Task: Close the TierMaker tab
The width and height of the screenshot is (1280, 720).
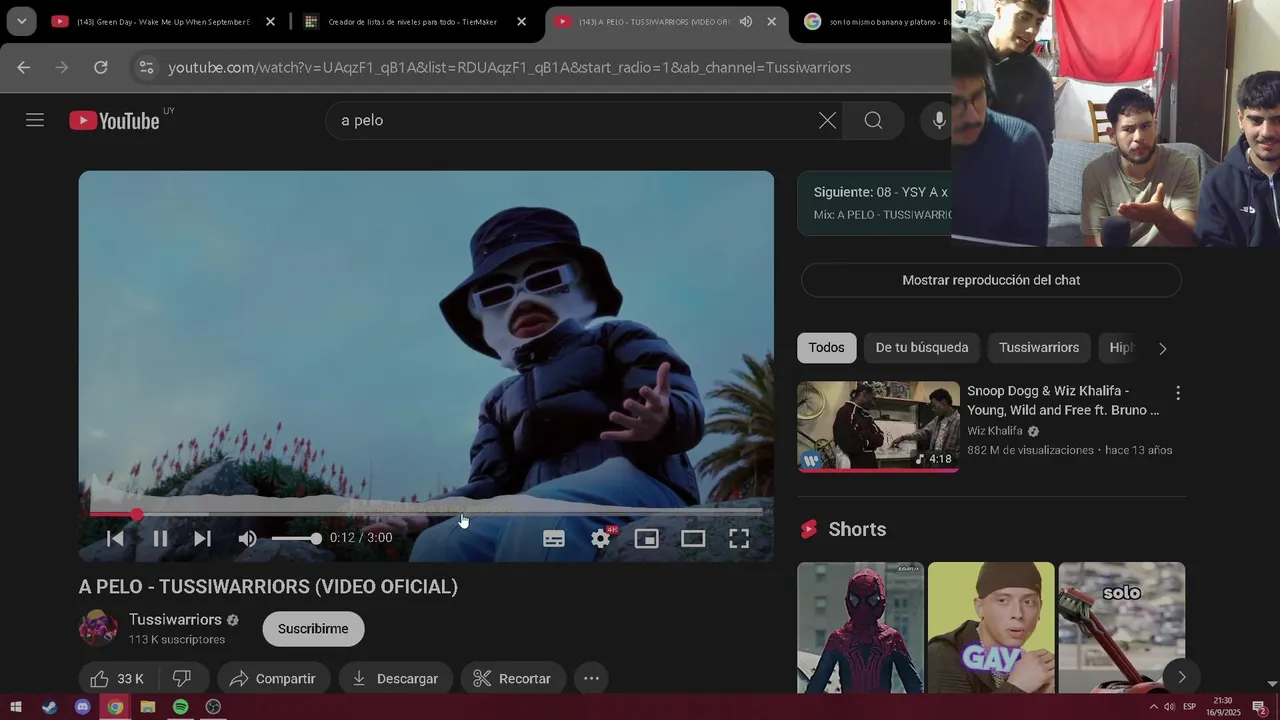Action: click(521, 21)
